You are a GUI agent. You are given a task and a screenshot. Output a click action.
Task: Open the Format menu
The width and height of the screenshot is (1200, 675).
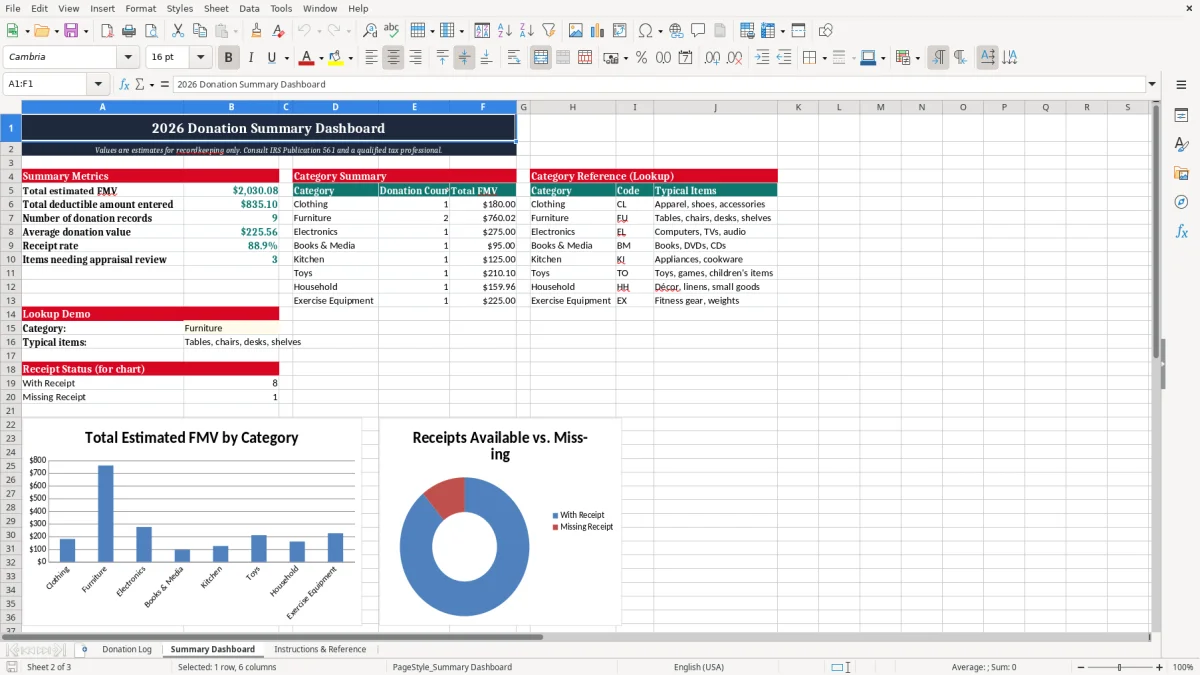tap(140, 8)
